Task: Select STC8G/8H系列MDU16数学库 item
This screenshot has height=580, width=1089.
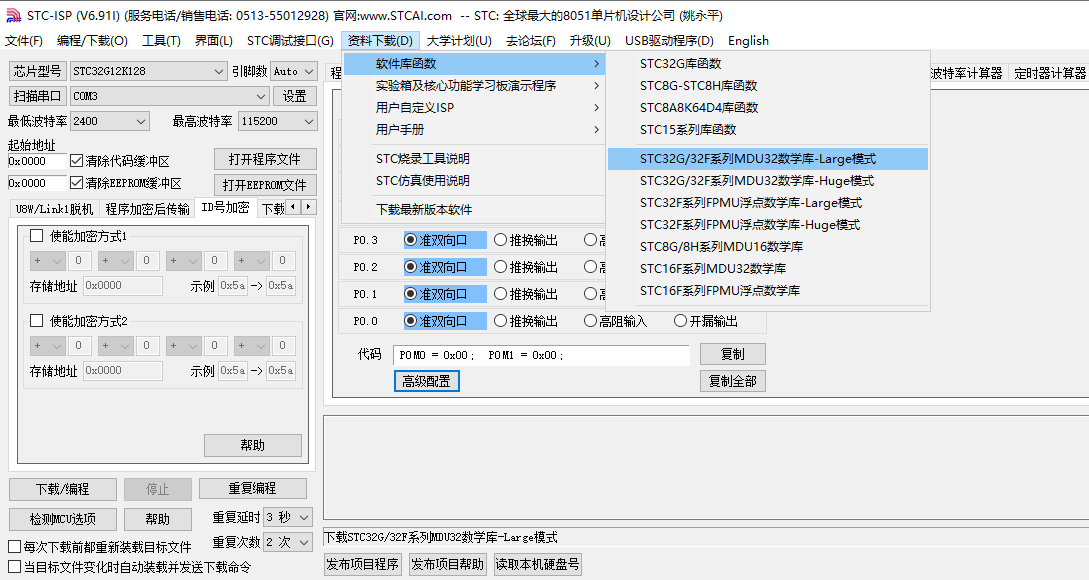Action: [767, 247]
